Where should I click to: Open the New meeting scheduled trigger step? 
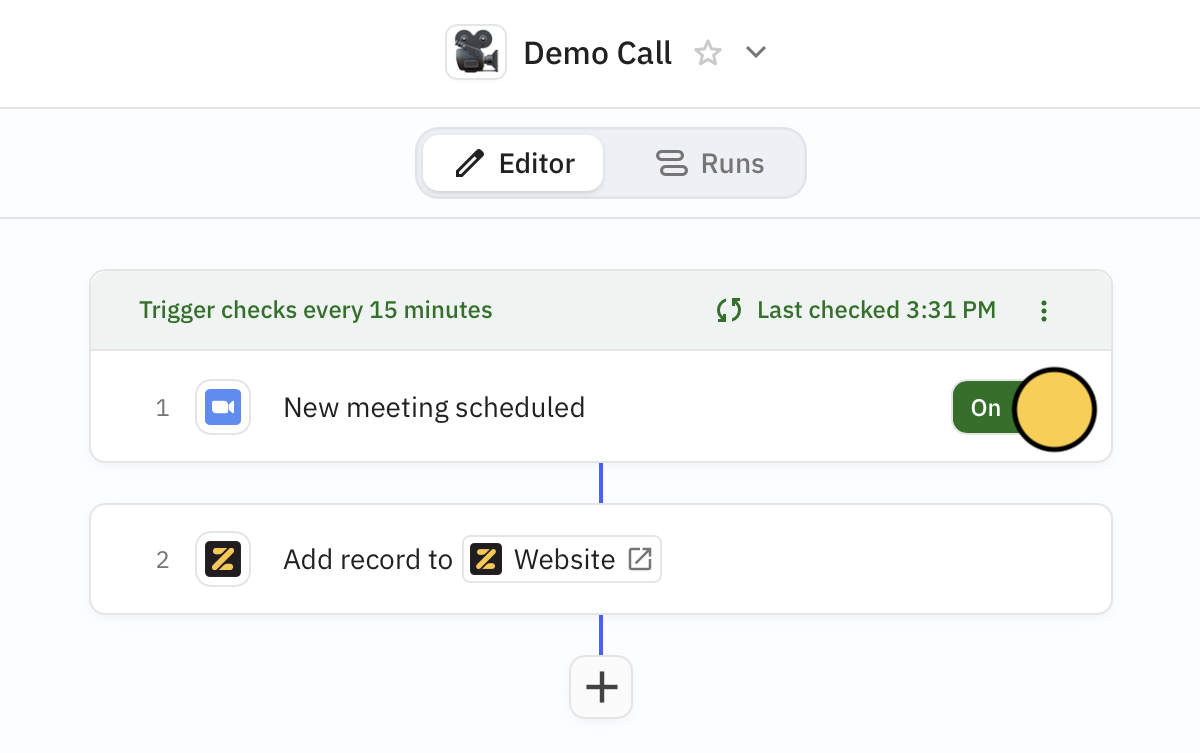coord(601,406)
